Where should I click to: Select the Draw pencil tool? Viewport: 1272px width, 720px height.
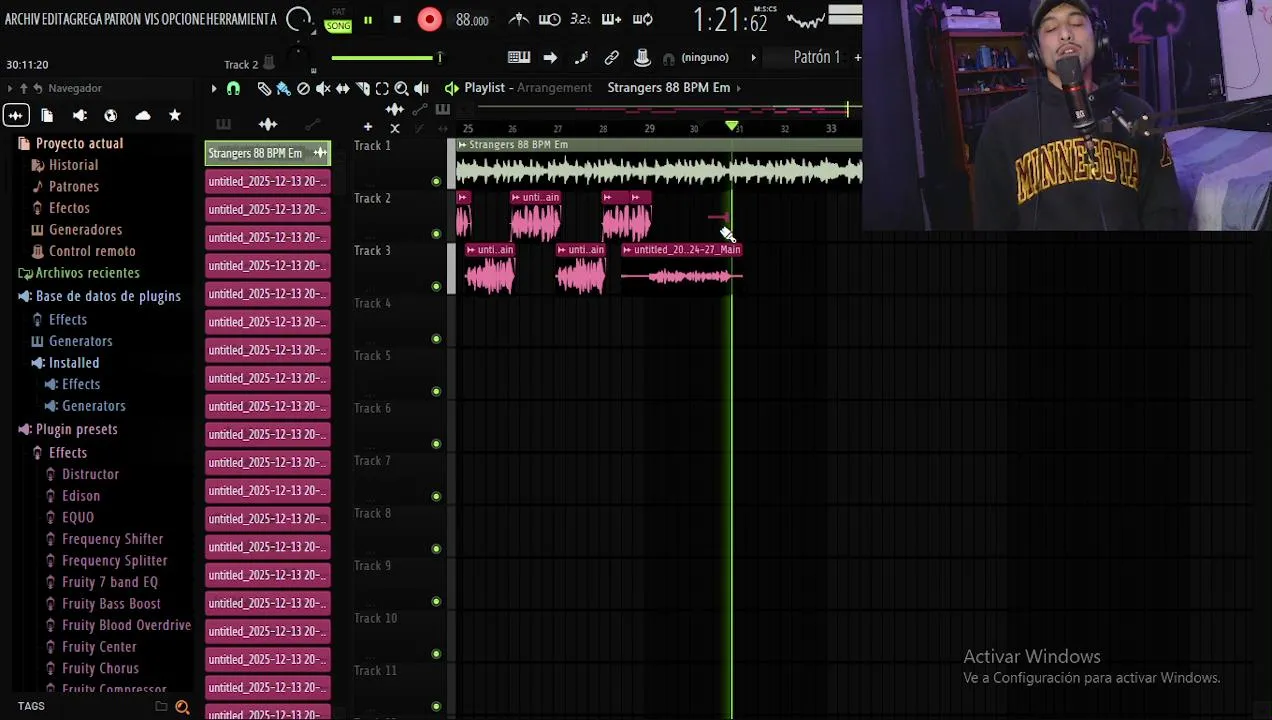point(264,88)
